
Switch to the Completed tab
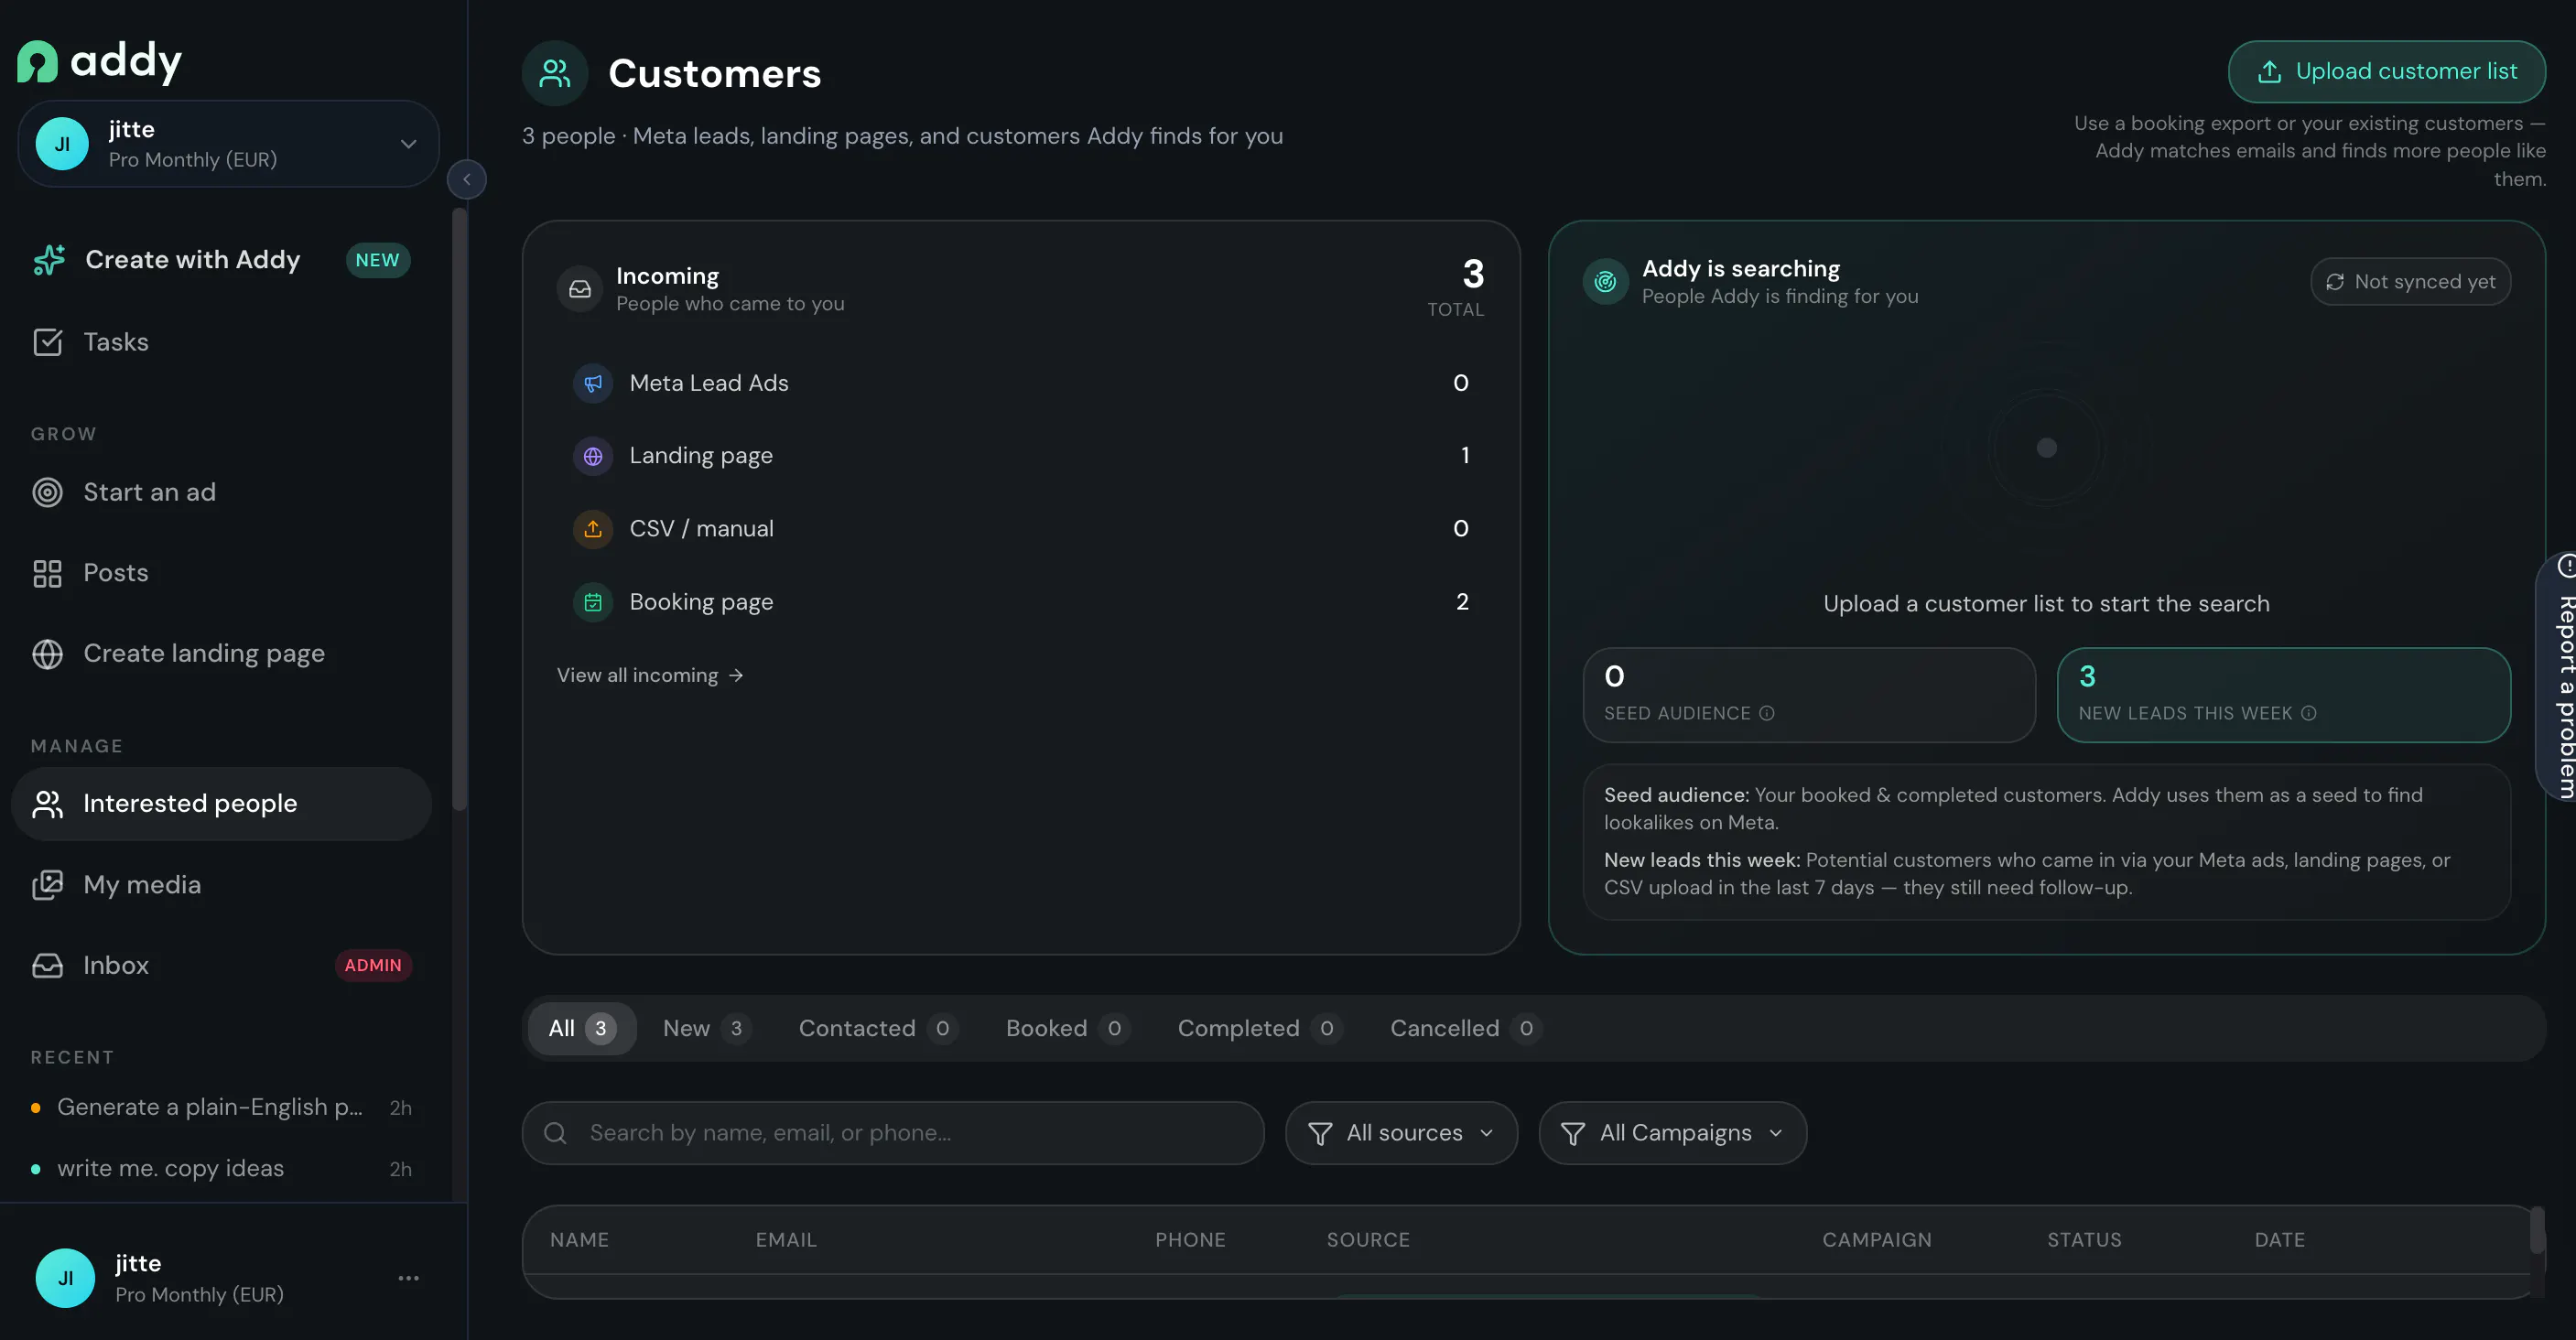point(1260,1028)
